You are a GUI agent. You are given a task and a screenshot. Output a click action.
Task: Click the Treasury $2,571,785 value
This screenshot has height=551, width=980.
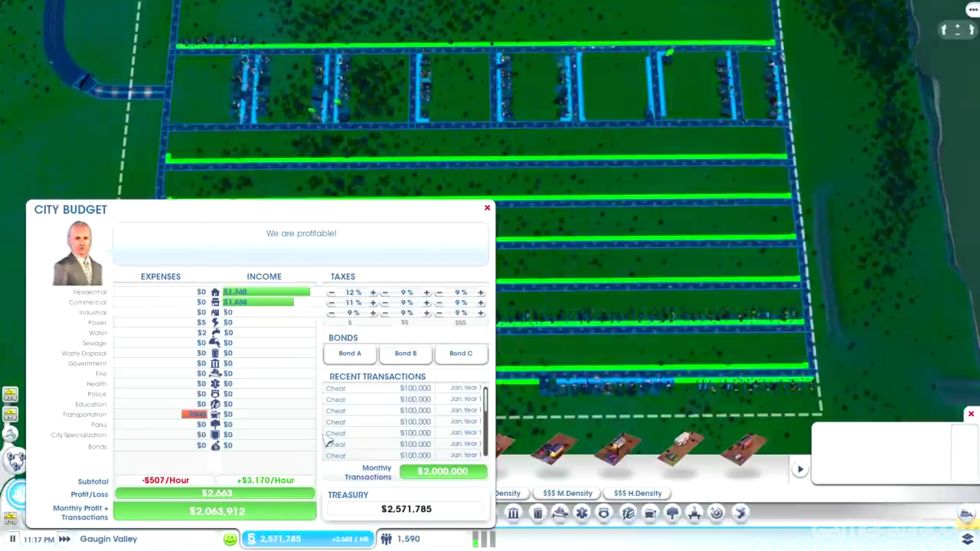[406, 509]
